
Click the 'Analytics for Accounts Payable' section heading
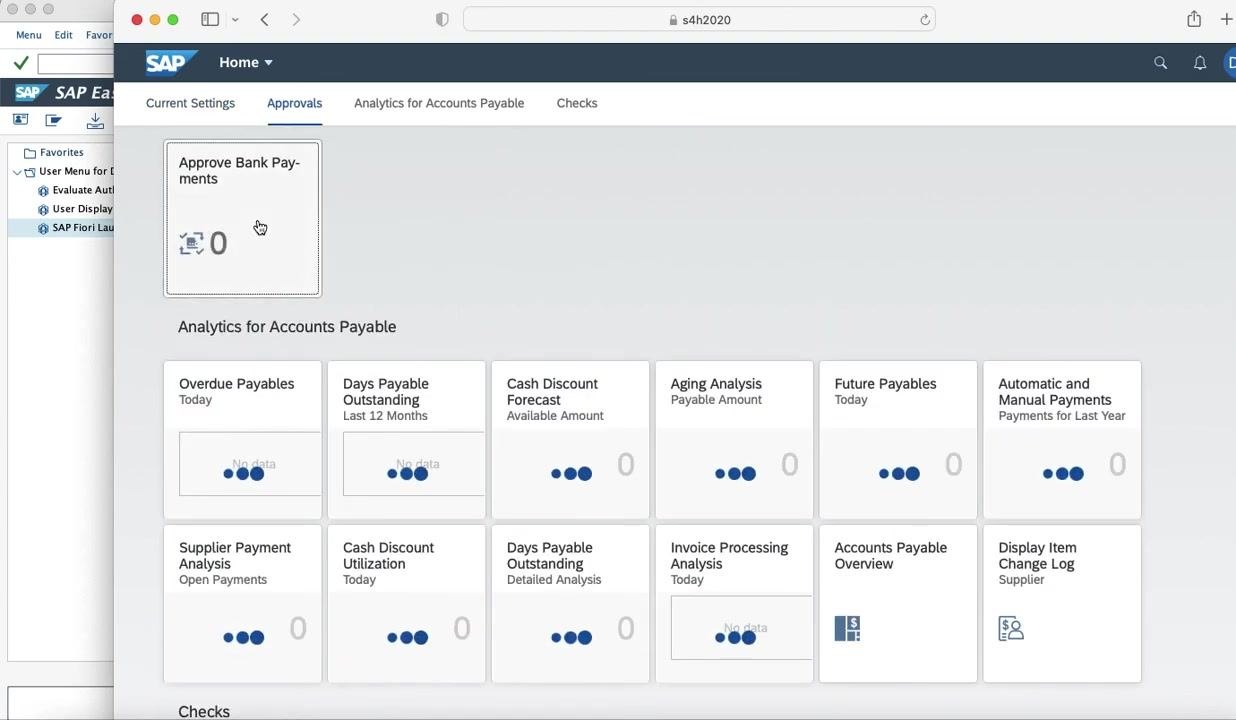[287, 327]
